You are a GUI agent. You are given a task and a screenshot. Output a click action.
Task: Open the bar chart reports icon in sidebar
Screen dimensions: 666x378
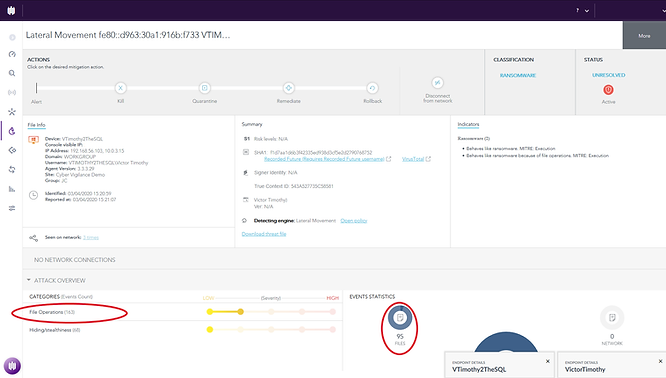(12, 189)
